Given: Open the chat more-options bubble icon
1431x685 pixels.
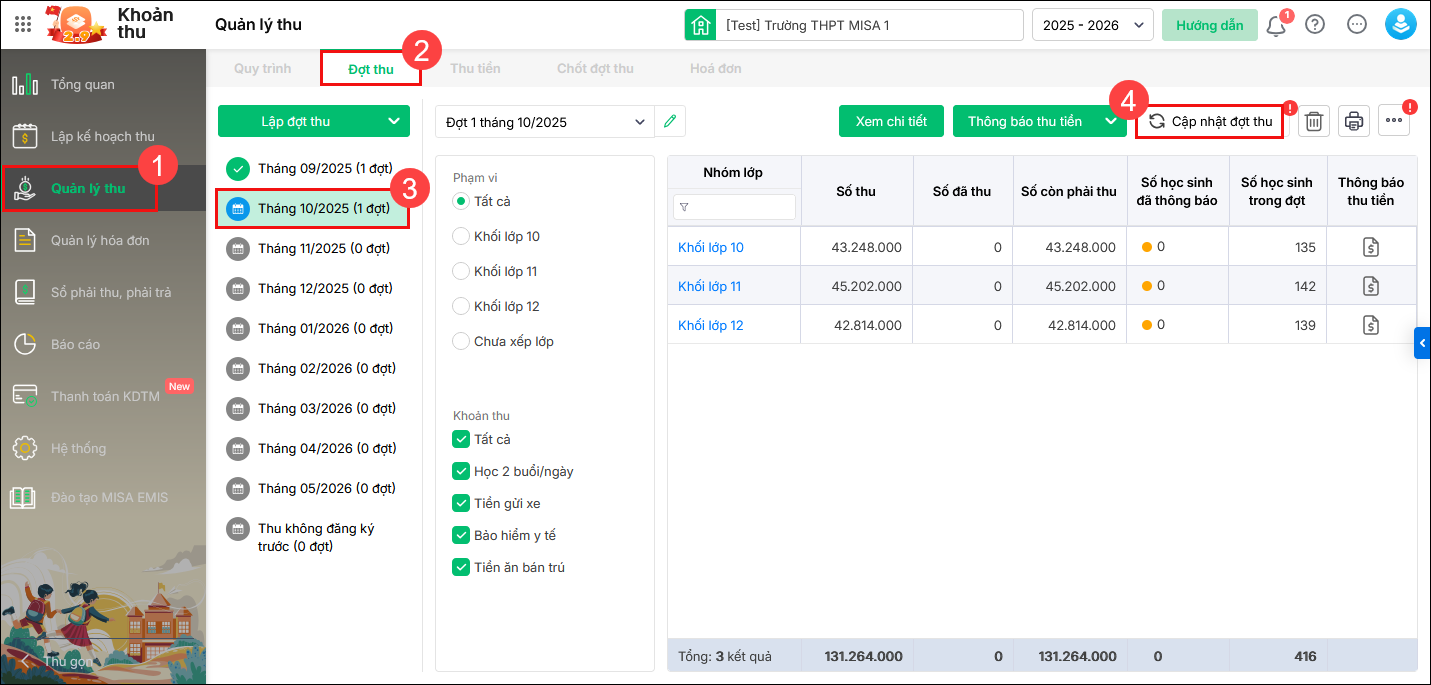Looking at the screenshot, I should pyautogui.click(x=1357, y=25).
